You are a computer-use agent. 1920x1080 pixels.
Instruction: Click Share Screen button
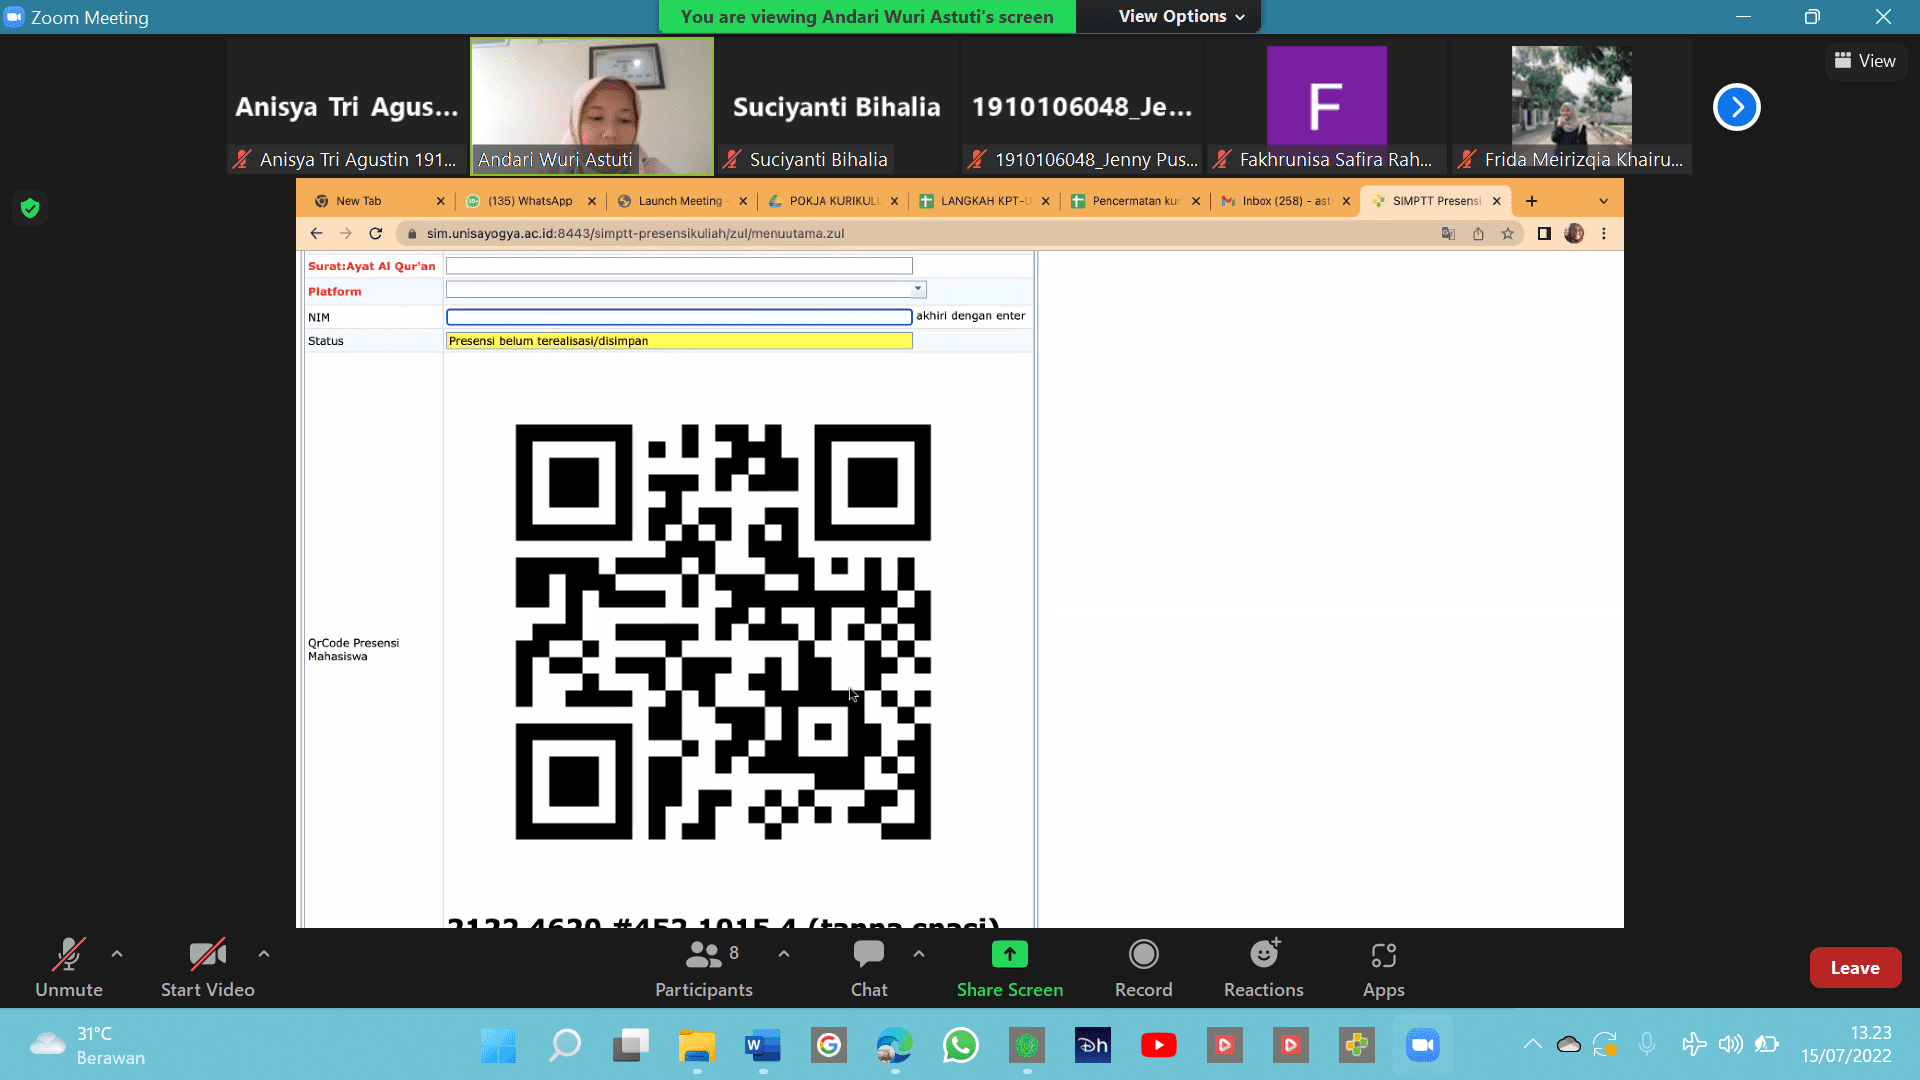(1010, 967)
